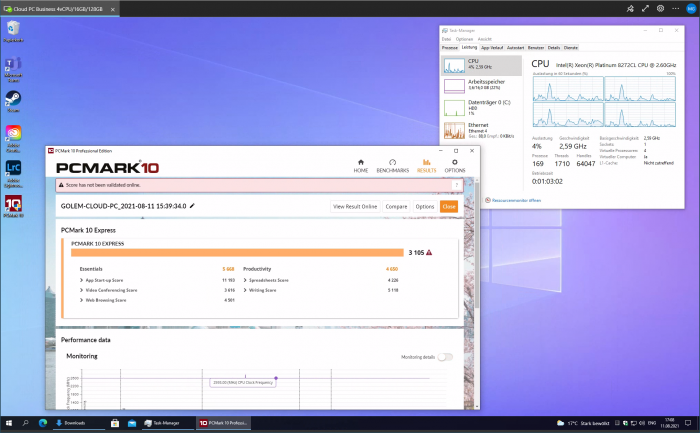Launch Lightroom Classic desktop shortcut

click(13, 174)
